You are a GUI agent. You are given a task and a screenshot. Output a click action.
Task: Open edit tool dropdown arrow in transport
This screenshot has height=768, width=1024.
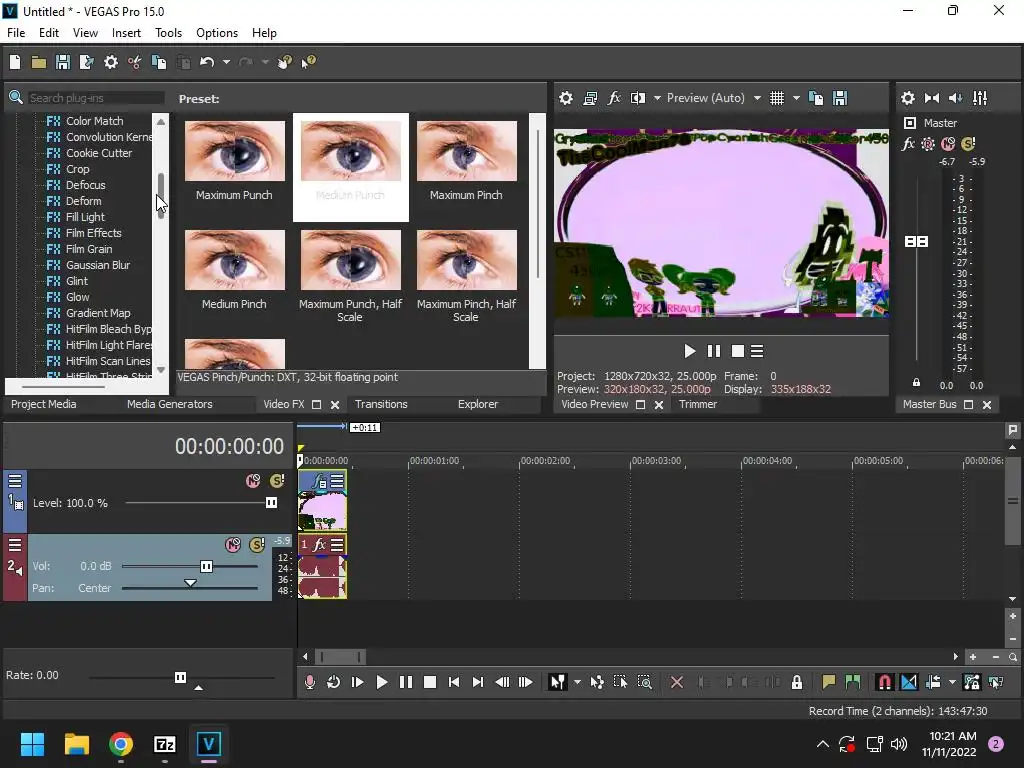pyautogui.click(x=577, y=682)
